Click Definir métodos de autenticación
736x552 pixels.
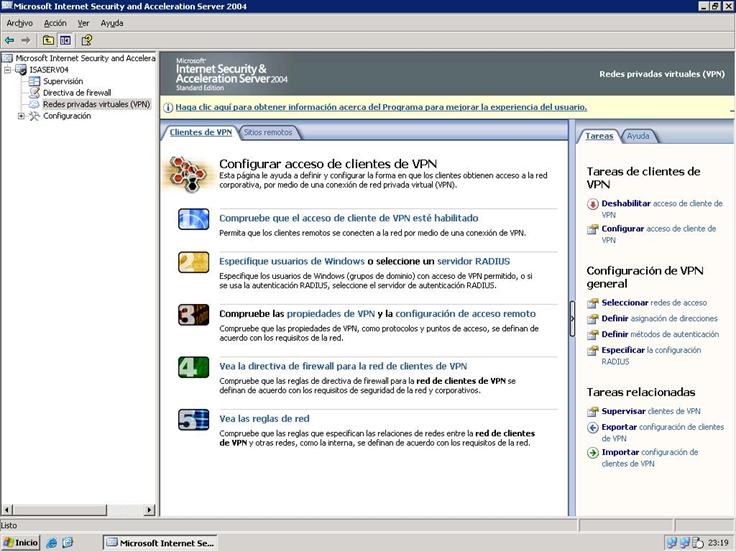660,335
